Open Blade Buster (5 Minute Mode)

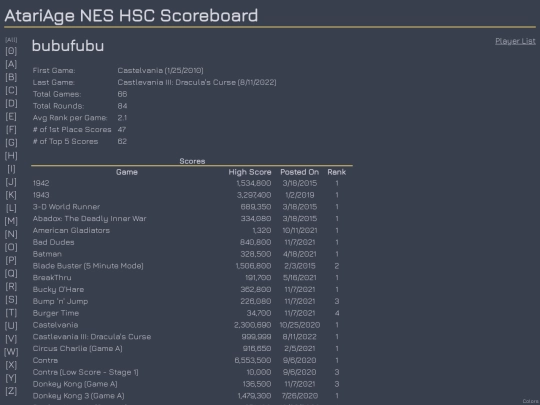88,266
